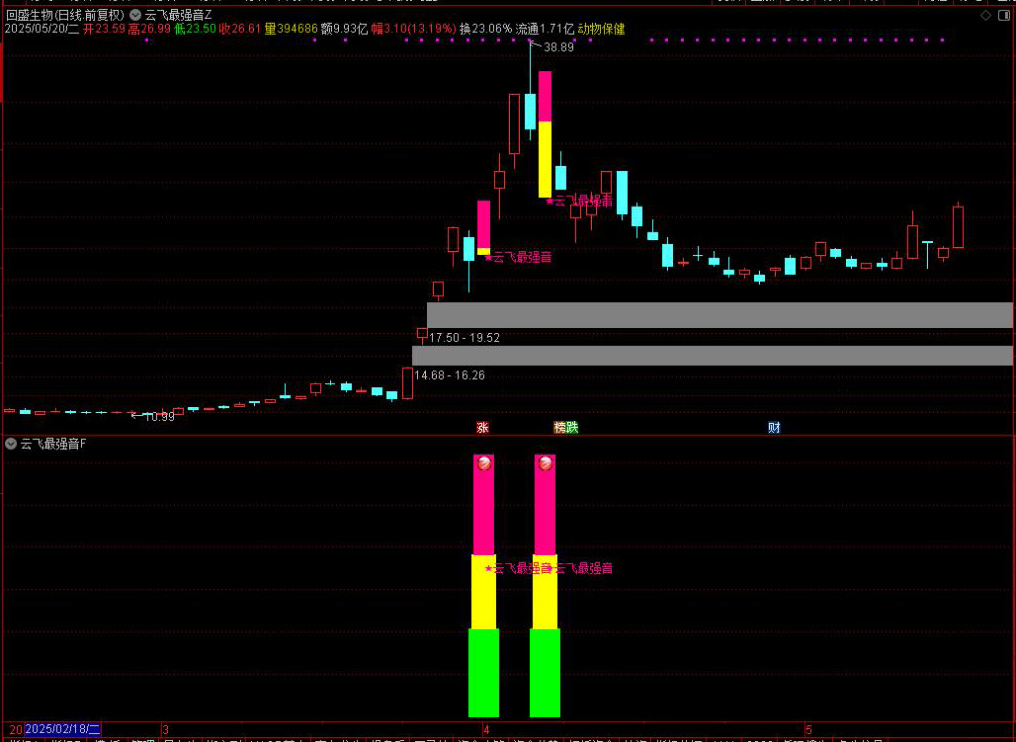The image size is (1016, 742).
Task: Click the first green bar in sub-chart
Action: [484, 672]
